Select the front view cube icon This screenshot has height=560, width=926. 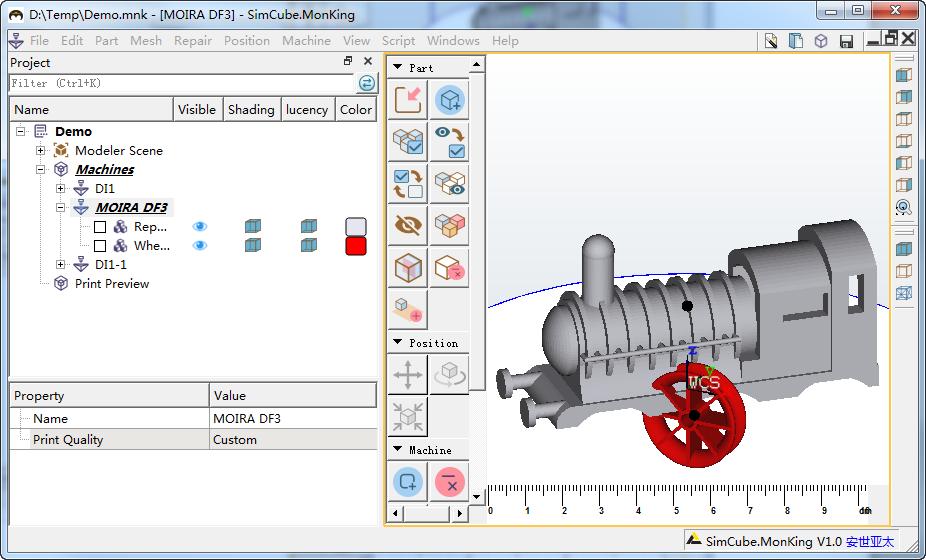pos(904,75)
